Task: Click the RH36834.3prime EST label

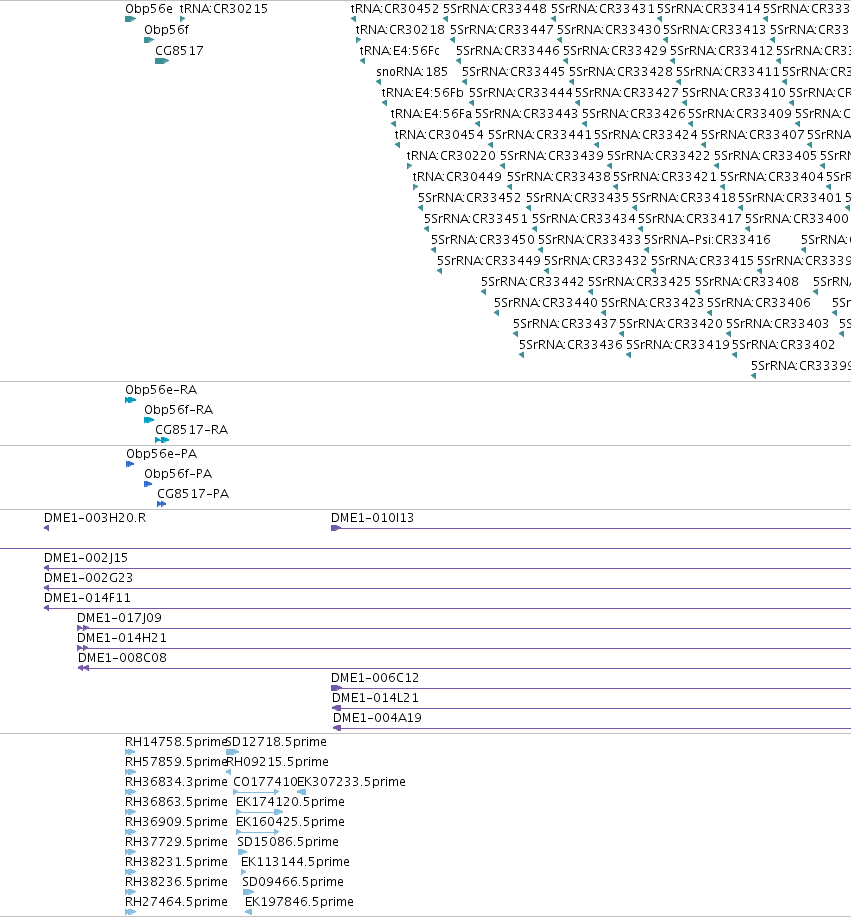Action: [176, 782]
